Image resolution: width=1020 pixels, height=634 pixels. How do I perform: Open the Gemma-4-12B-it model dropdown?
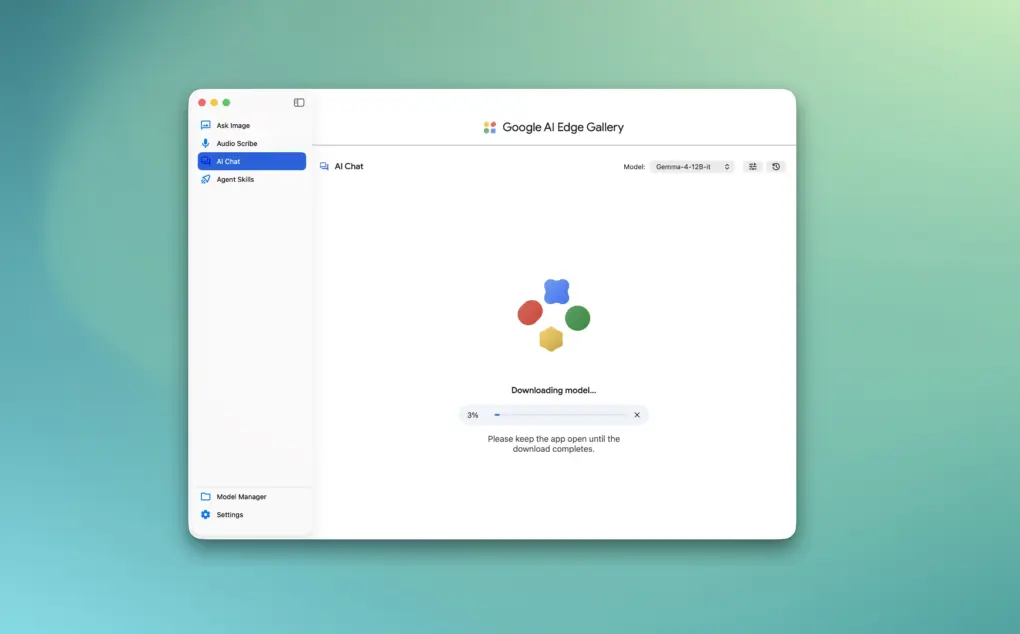pyautogui.click(x=692, y=166)
